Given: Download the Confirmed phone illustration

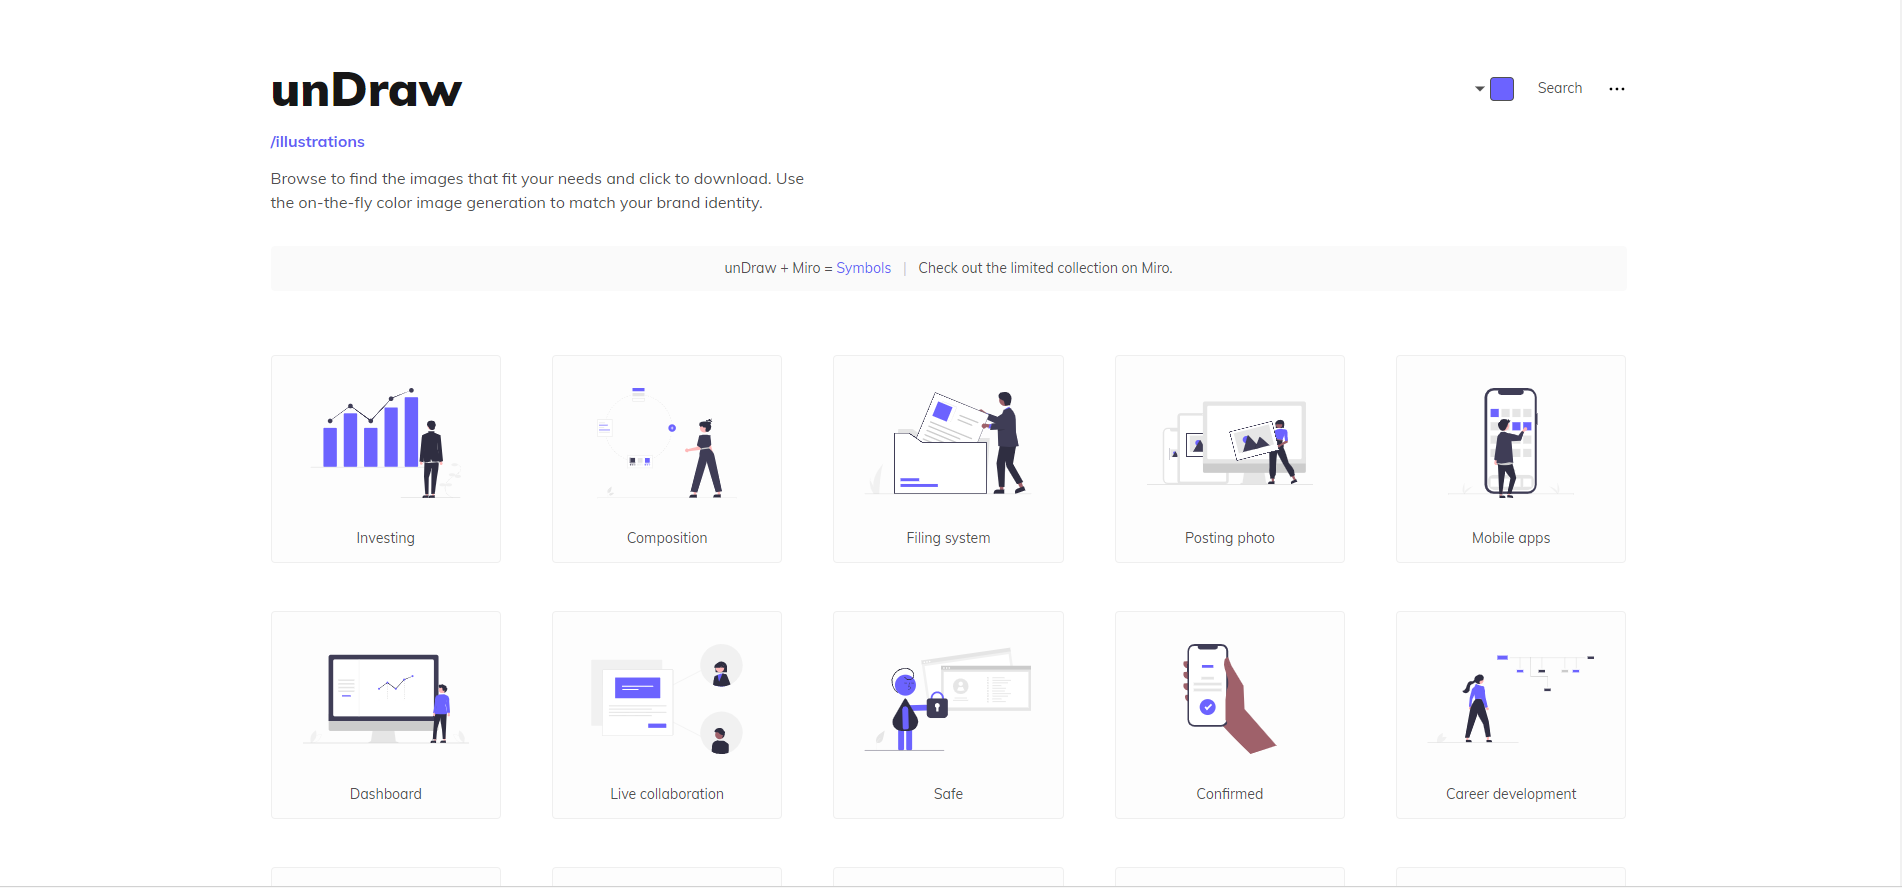Looking at the screenshot, I should click(x=1229, y=699).
